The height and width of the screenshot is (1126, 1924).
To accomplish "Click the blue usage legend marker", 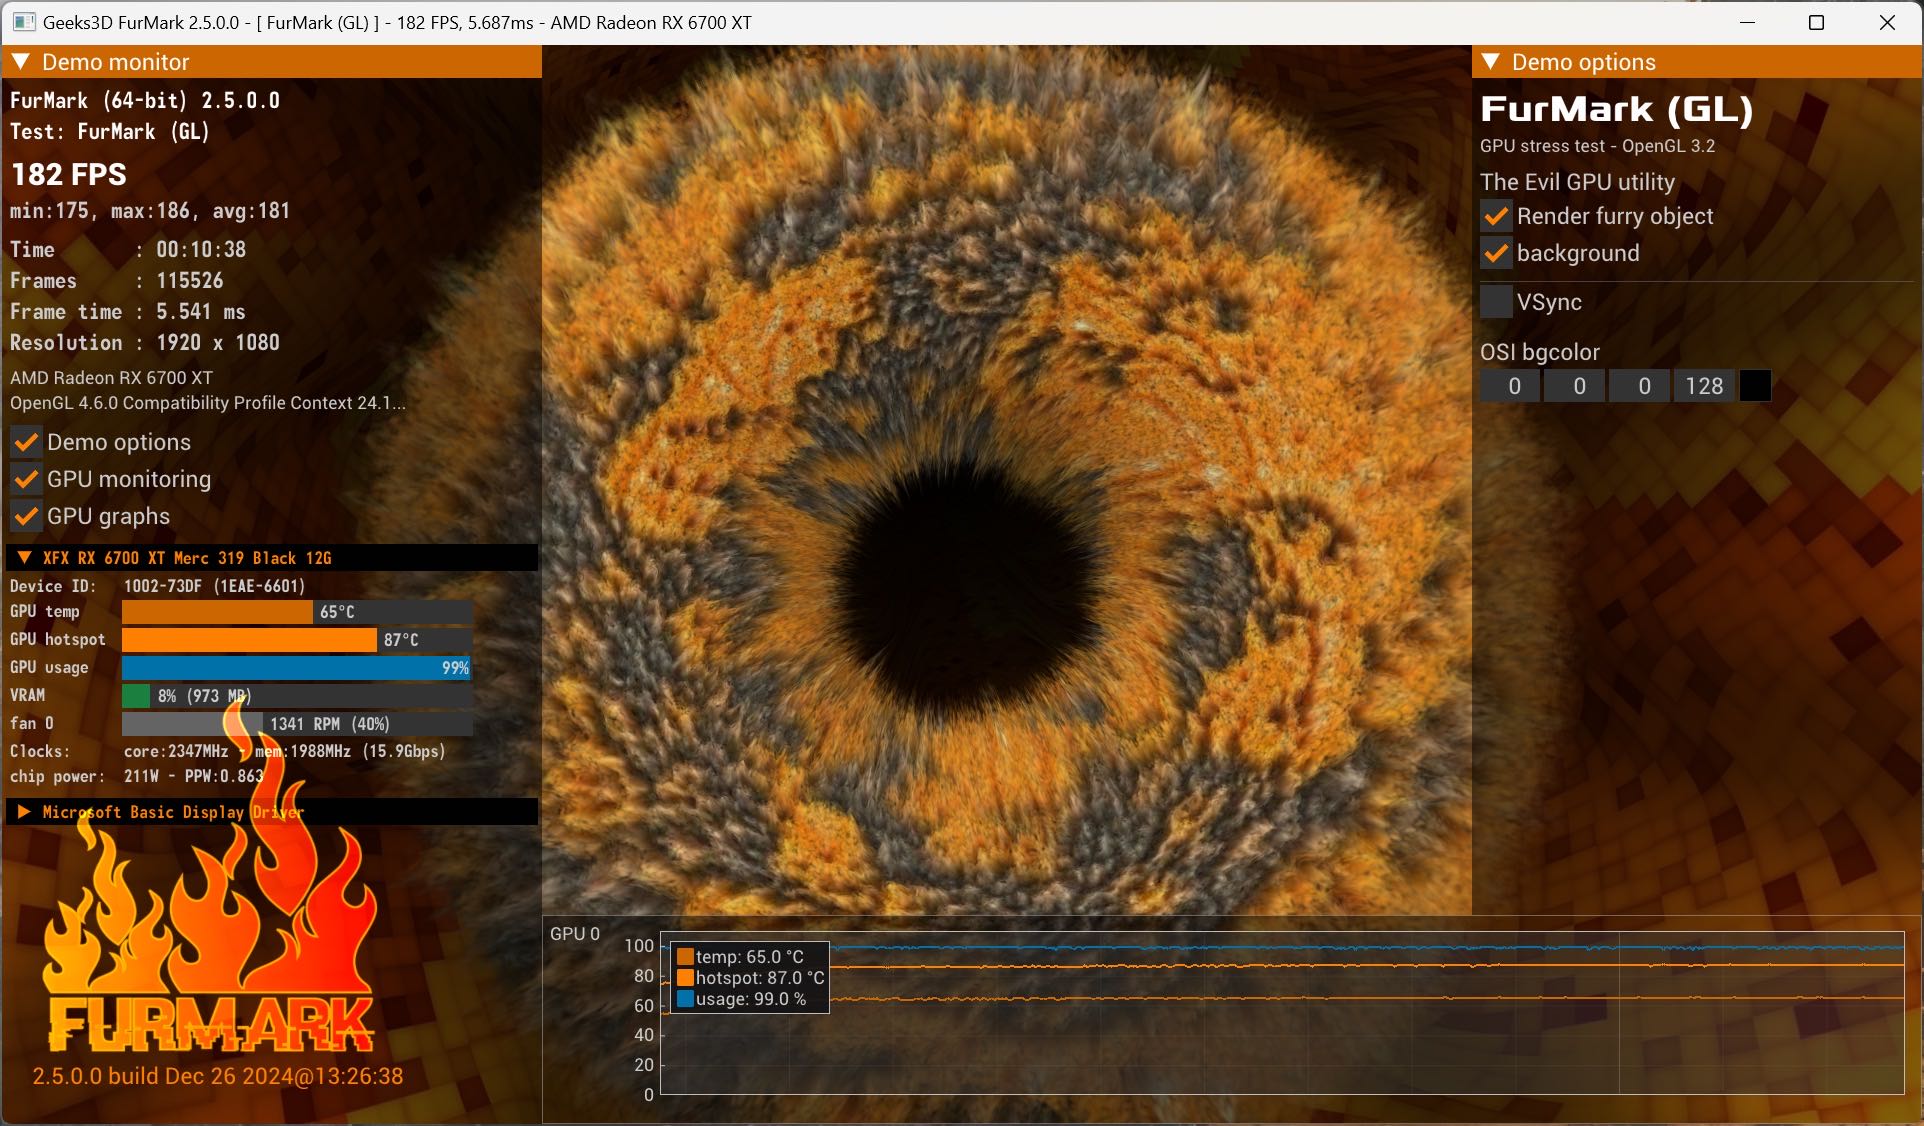I will pos(685,999).
